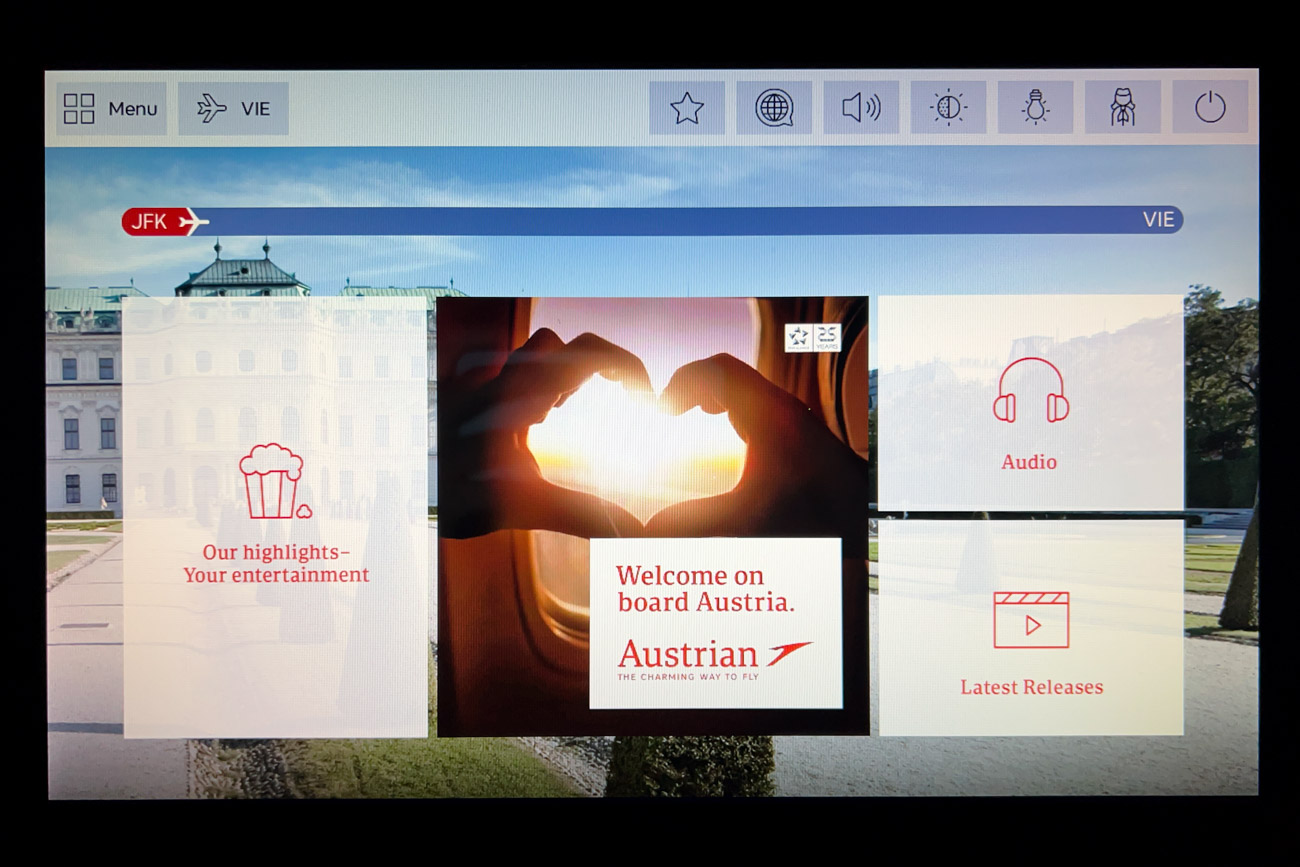Change language with the globe icon
The height and width of the screenshot is (867, 1300).
point(774,108)
